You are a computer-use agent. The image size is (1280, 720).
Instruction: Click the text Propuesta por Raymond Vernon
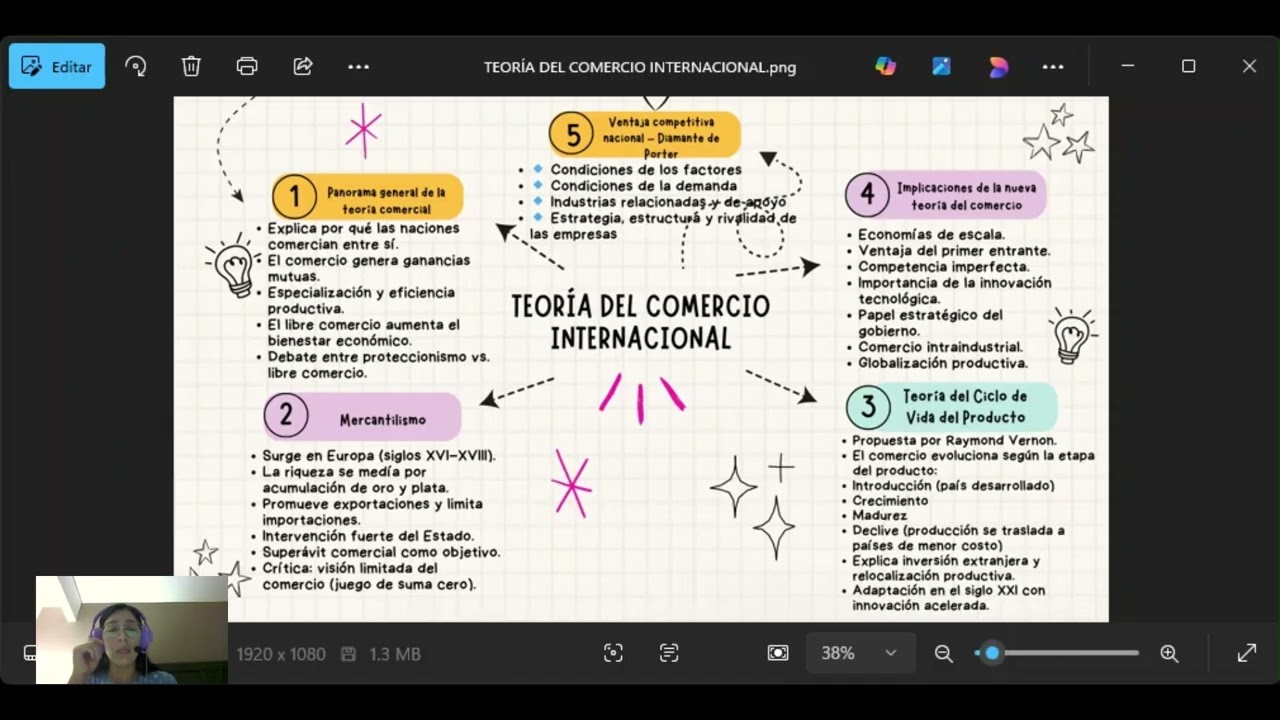954,440
